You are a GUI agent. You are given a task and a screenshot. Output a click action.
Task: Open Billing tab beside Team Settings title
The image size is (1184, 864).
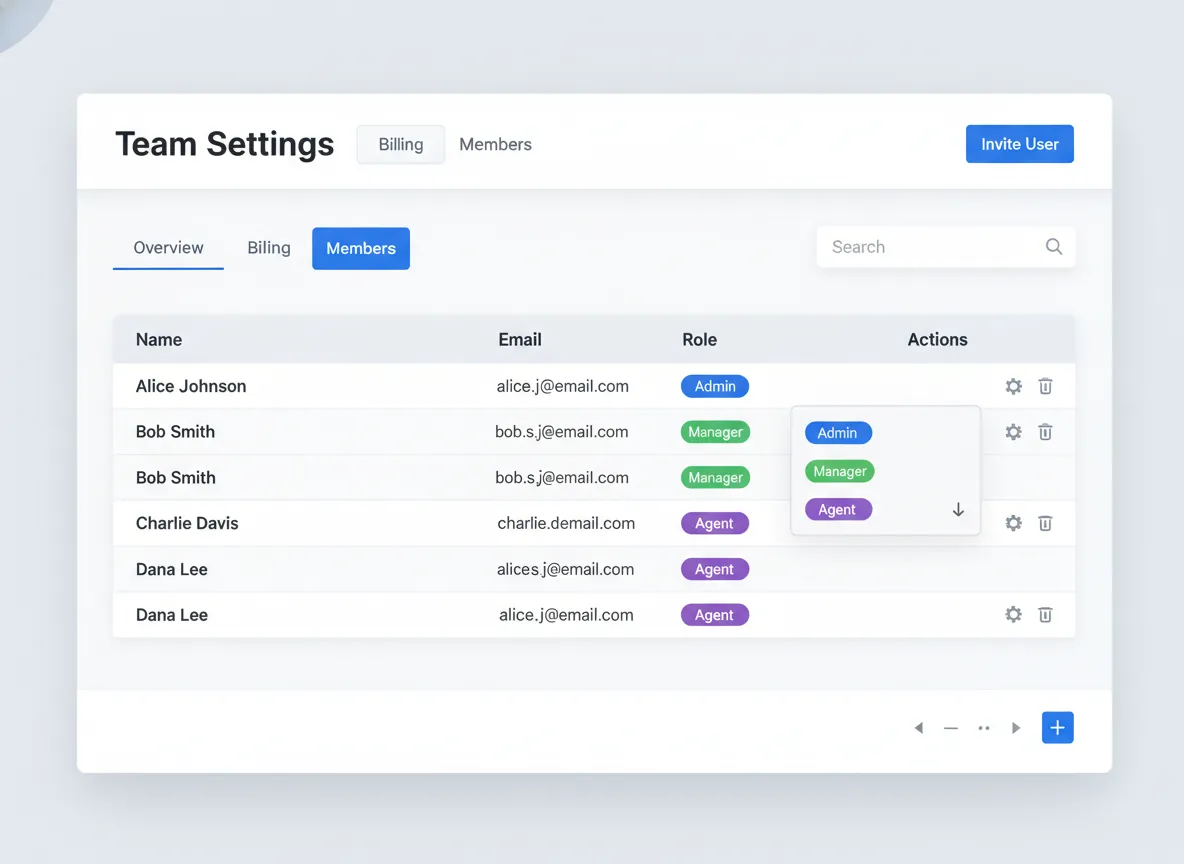click(401, 144)
